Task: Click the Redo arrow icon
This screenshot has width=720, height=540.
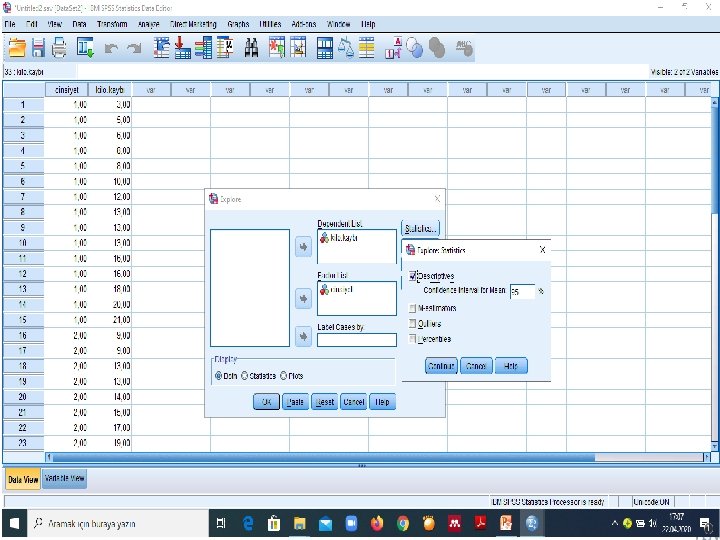Action: [x=134, y=48]
